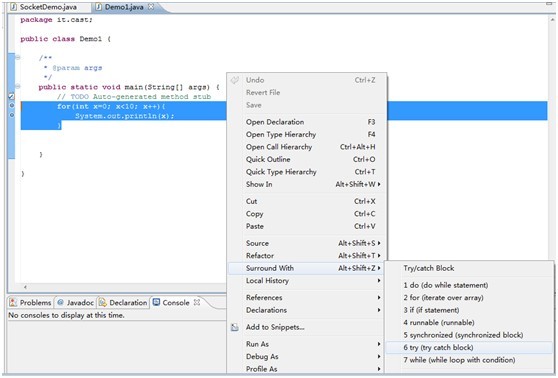Click the editor horizontal scroll left arrow
This screenshot has height=378, width=558.
tap(25, 287)
